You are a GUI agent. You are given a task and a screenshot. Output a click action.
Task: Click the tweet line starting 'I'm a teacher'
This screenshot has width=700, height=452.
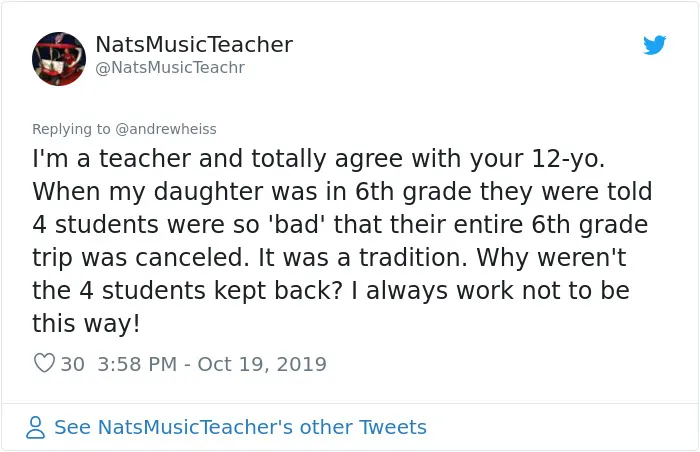(319, 159)
